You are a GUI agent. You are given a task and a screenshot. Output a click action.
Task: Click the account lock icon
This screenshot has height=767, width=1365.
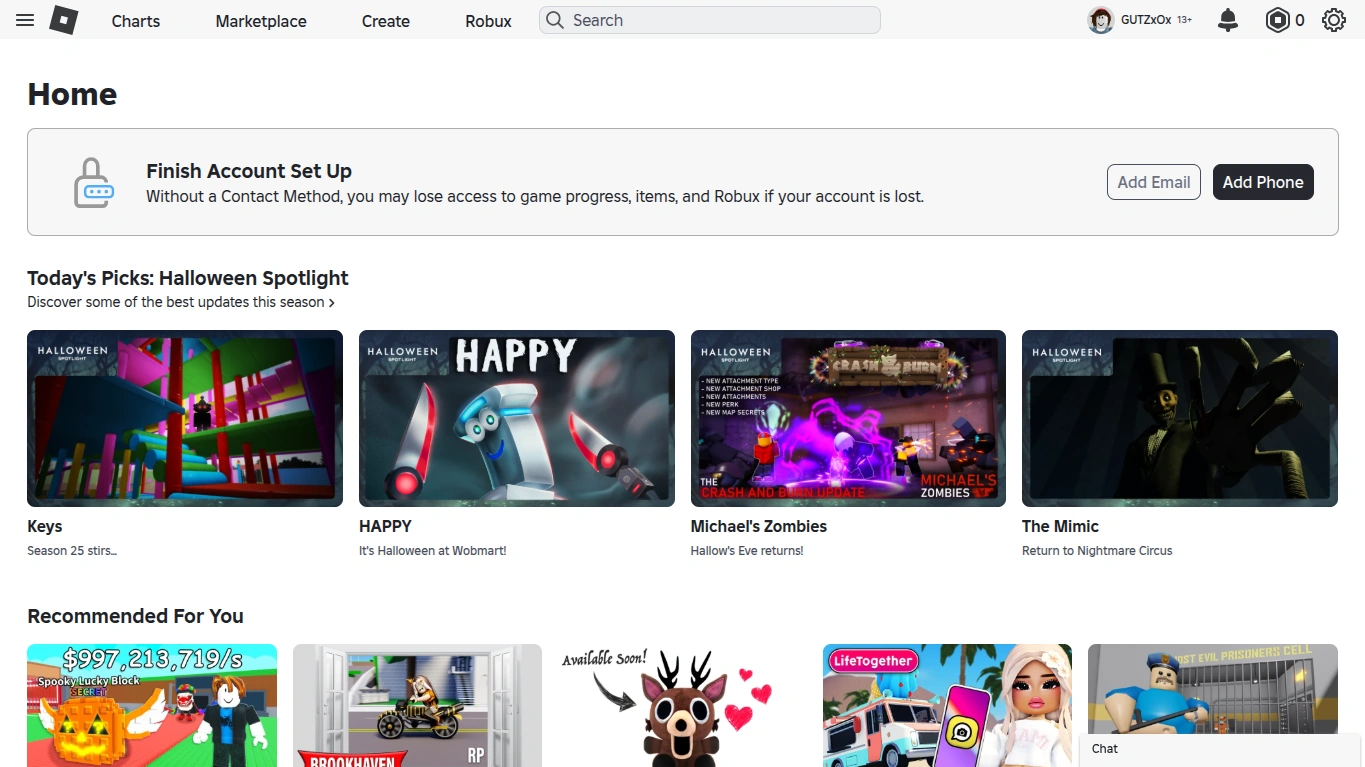tap(93, 182)
